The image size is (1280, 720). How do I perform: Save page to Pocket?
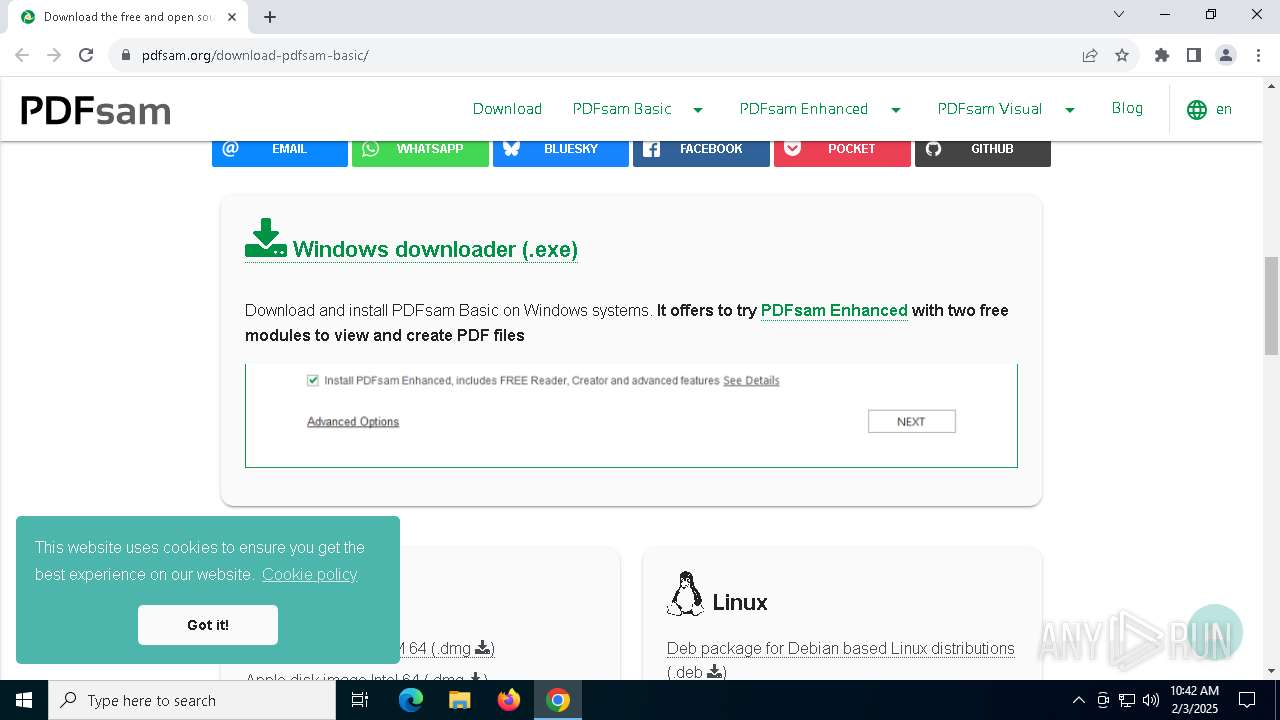(842, 149)
